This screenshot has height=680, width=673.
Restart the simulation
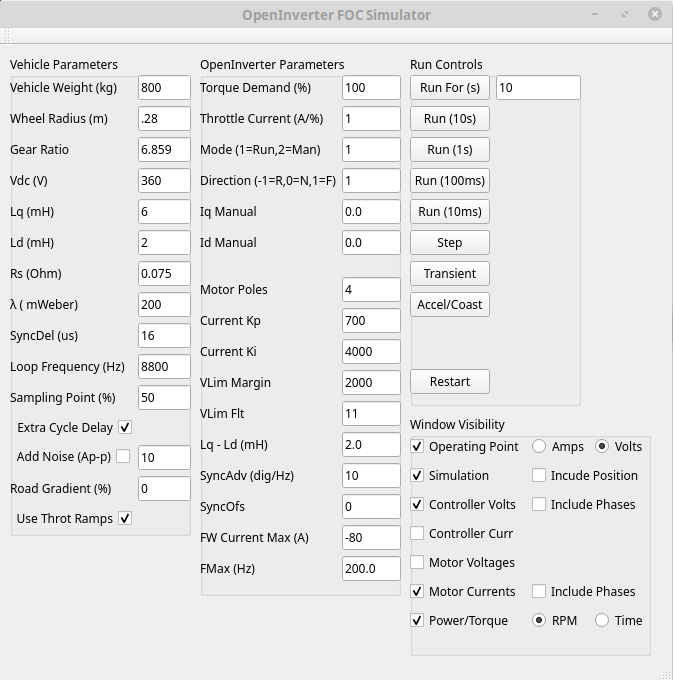point(450,382)
